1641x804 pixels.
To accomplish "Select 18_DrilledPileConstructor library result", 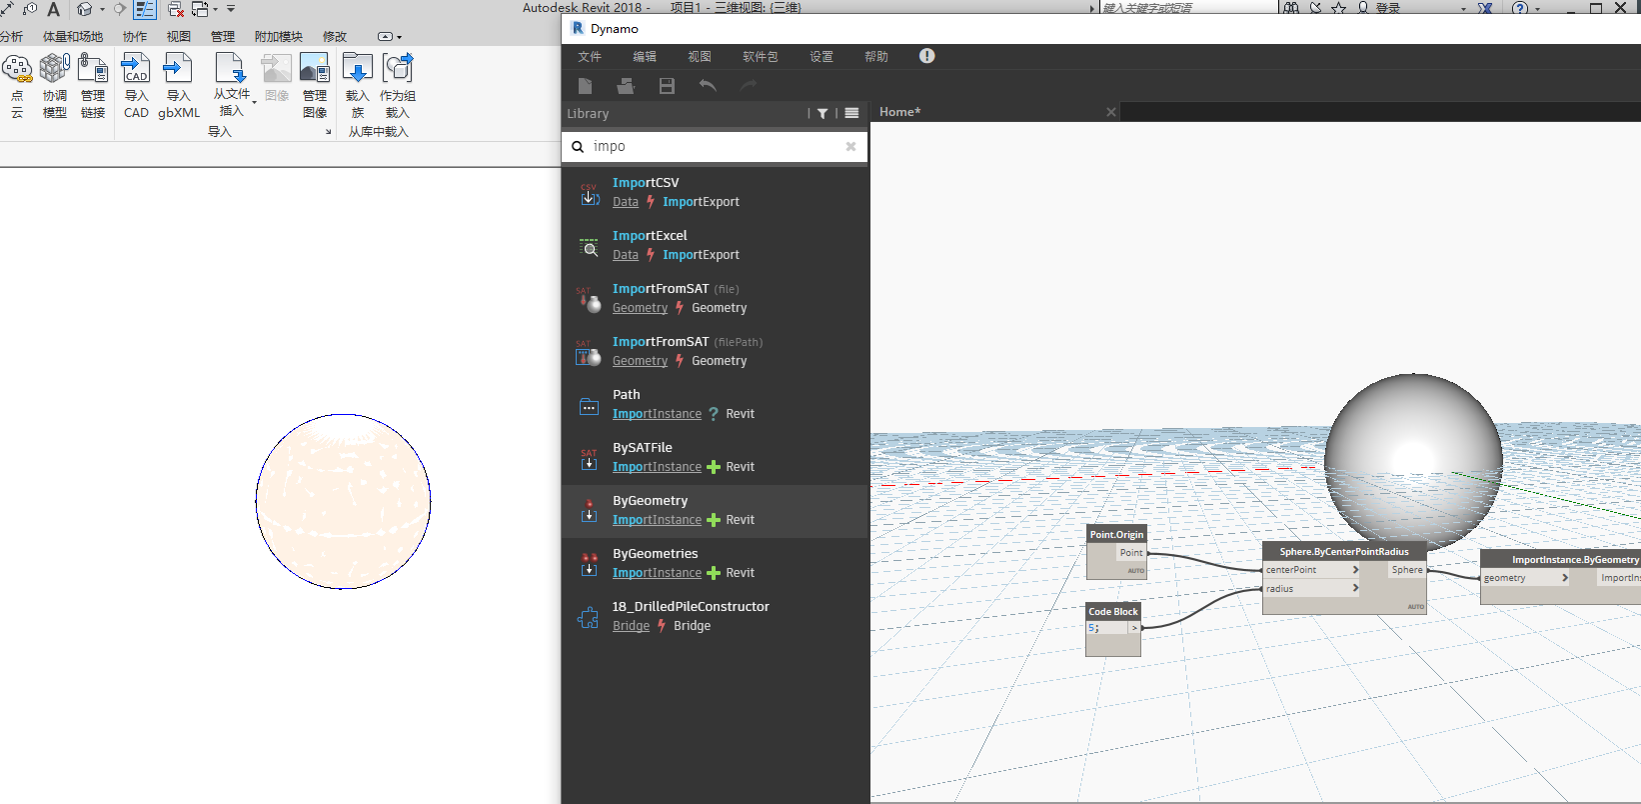I will point(715,616).
